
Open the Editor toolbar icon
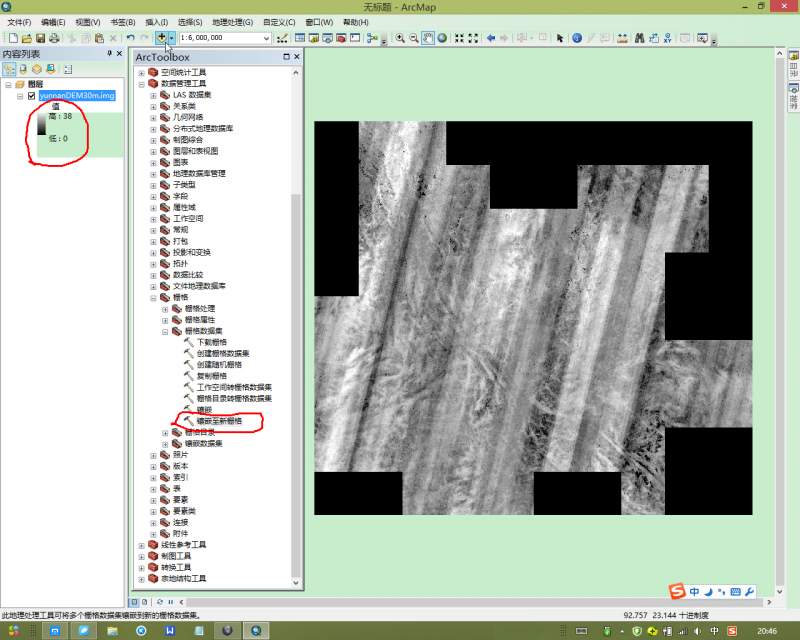(x=282, y=38)
